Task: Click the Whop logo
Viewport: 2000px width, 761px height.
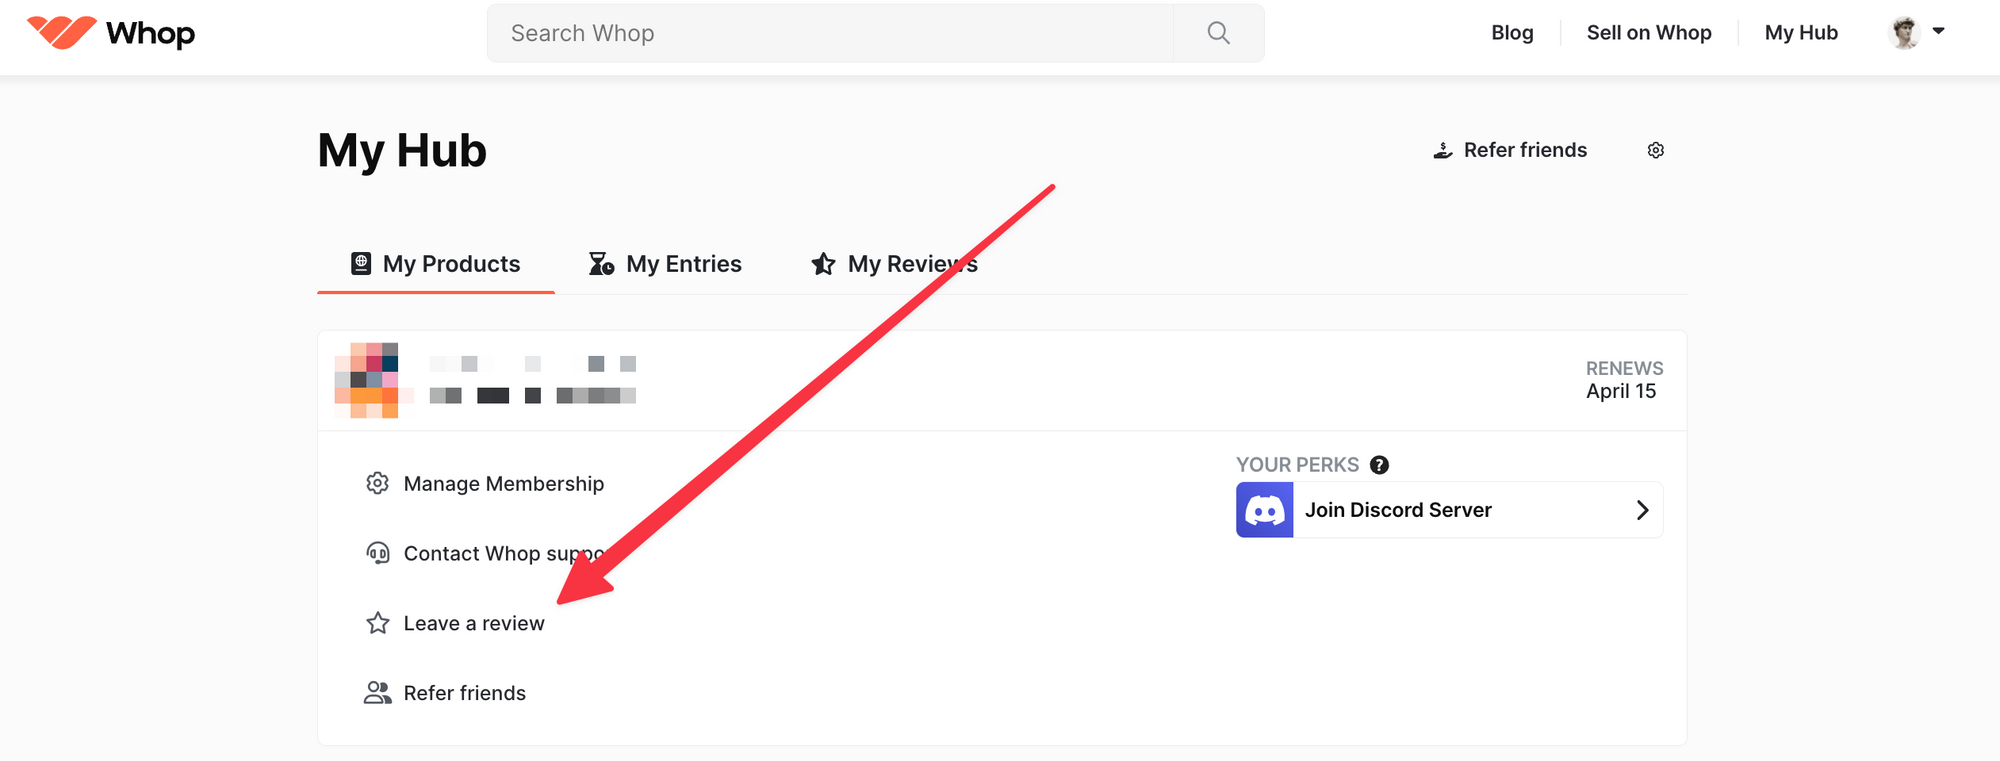Action: [110, 33]
